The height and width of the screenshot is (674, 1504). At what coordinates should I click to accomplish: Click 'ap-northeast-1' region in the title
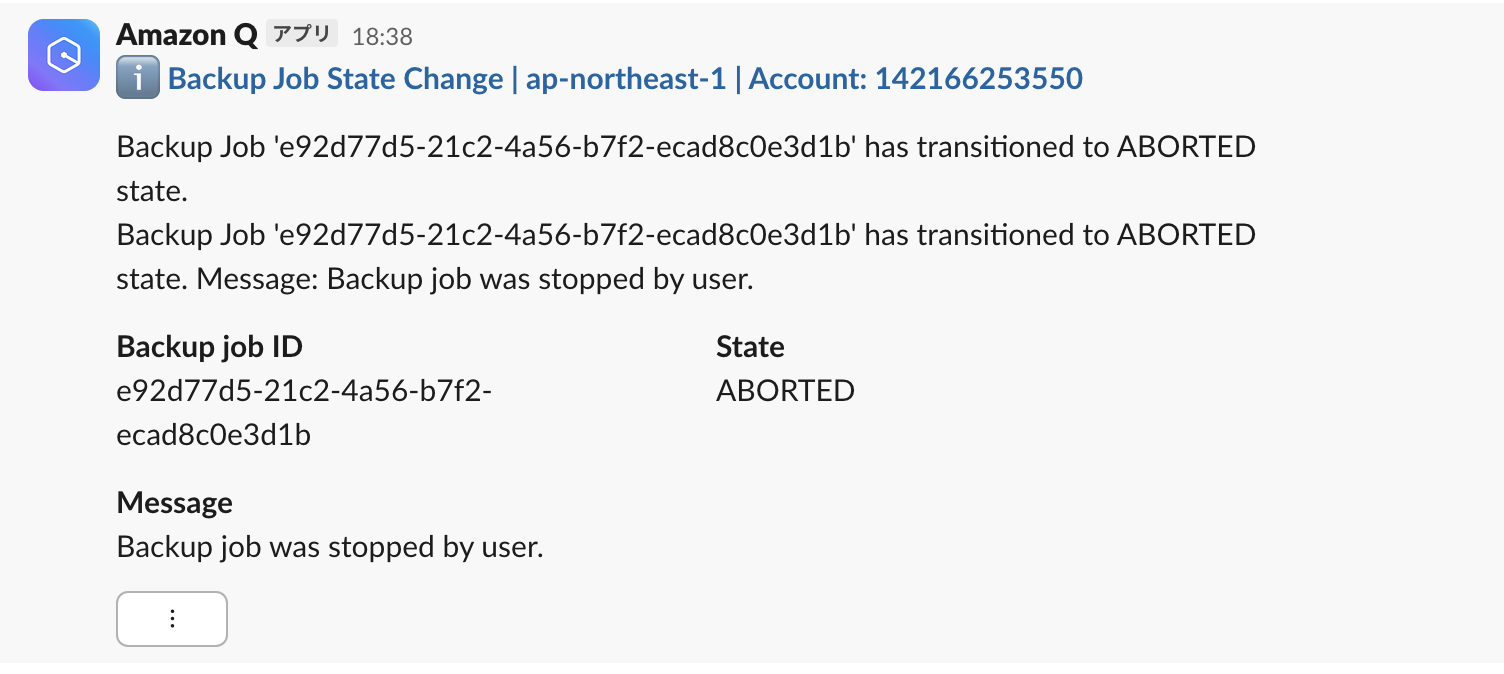click(x=625, y=79)
